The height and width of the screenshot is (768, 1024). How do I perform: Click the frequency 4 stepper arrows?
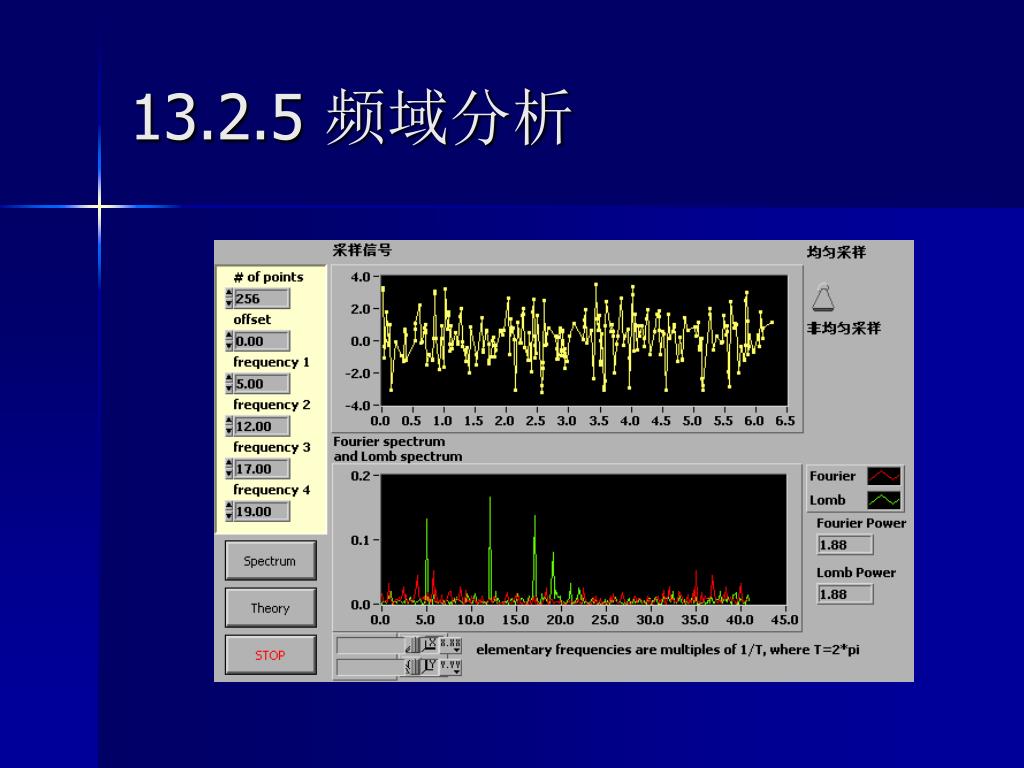229,511
